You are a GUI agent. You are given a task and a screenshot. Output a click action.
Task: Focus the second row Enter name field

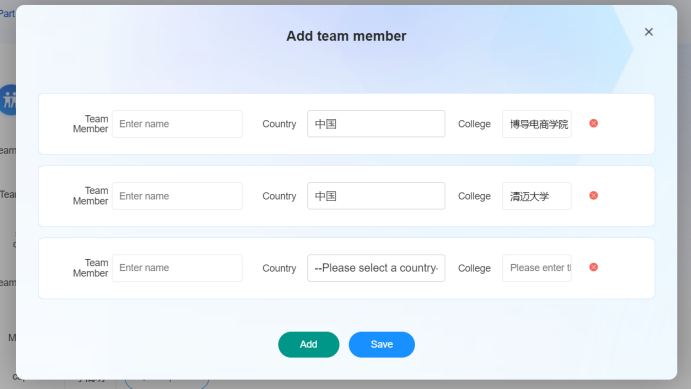coord(177,196)
